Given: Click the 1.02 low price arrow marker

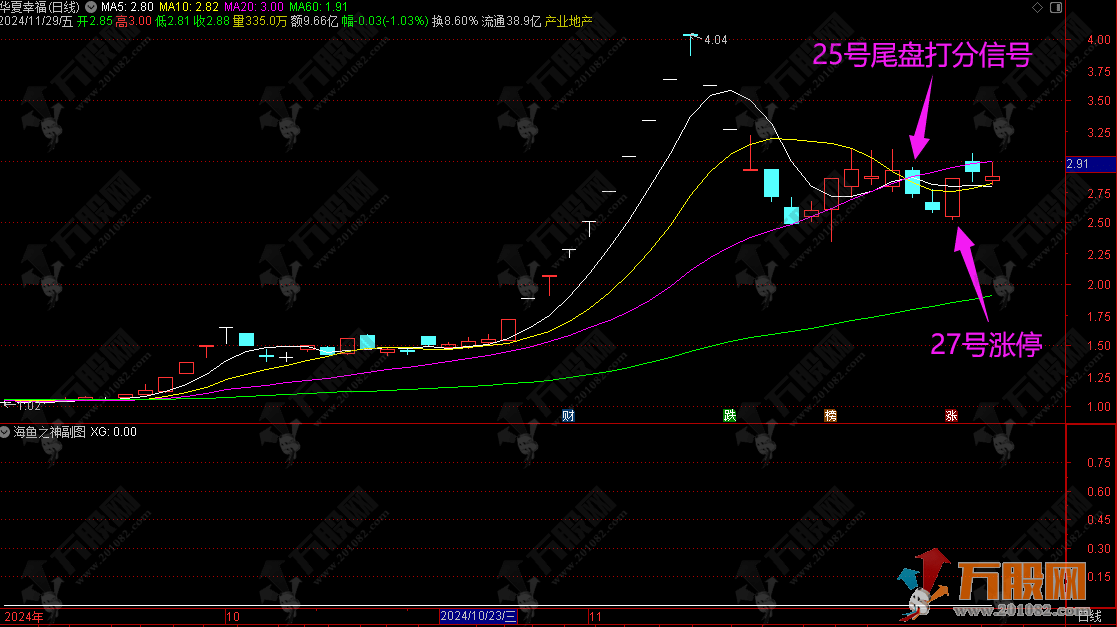Looking at the screenshot, I should (x=22, y=406).
